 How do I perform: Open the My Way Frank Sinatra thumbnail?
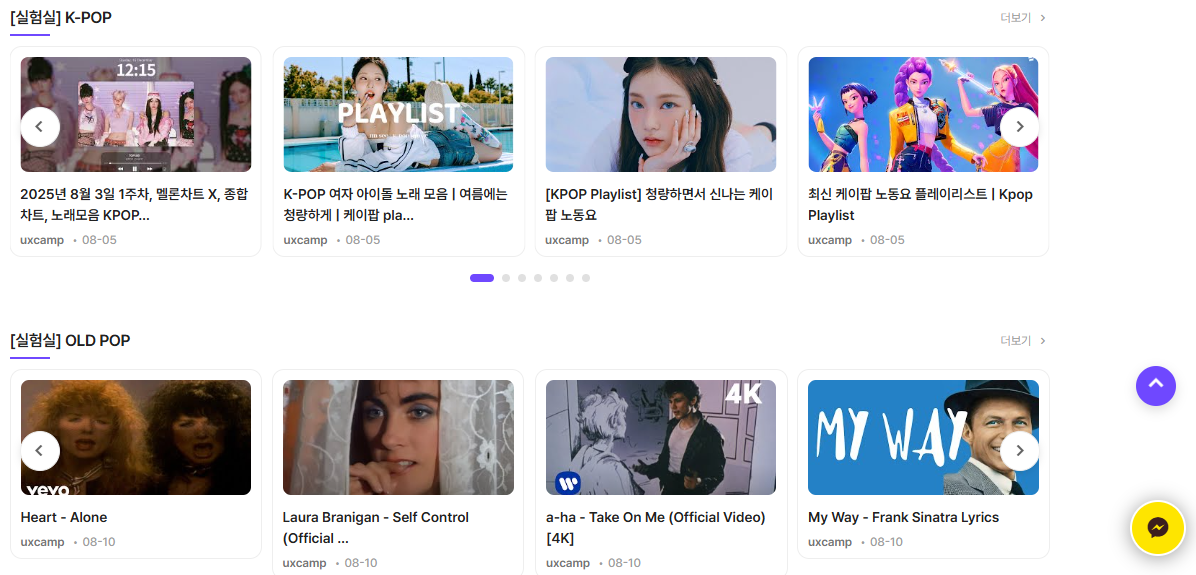point(923,437)
